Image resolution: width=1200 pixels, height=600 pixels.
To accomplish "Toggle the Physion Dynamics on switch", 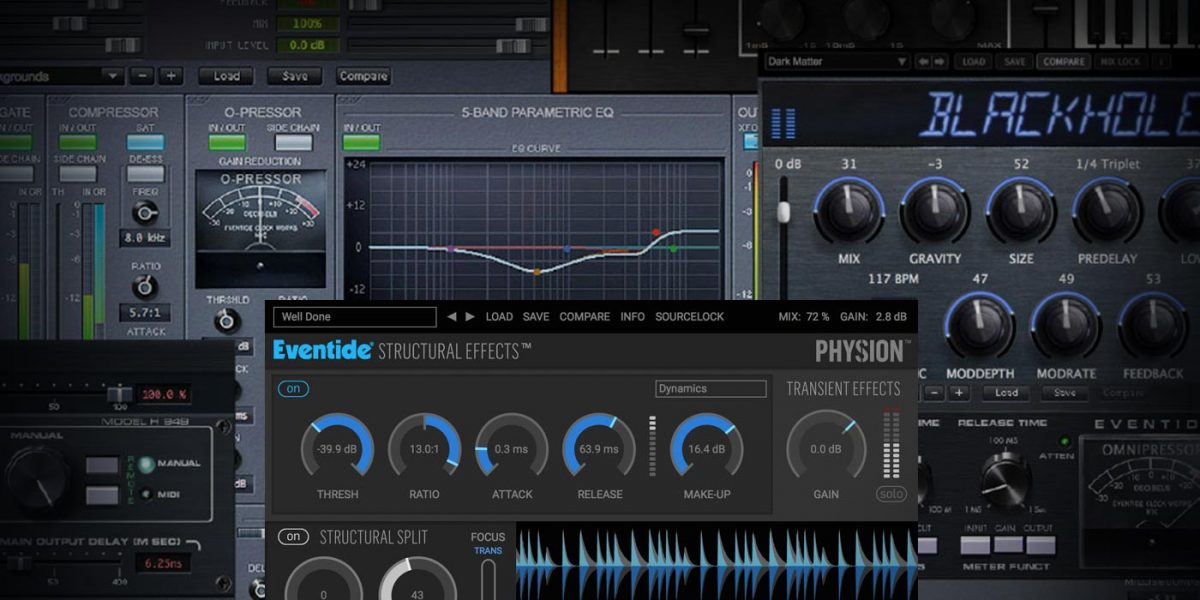I will 293,388.
